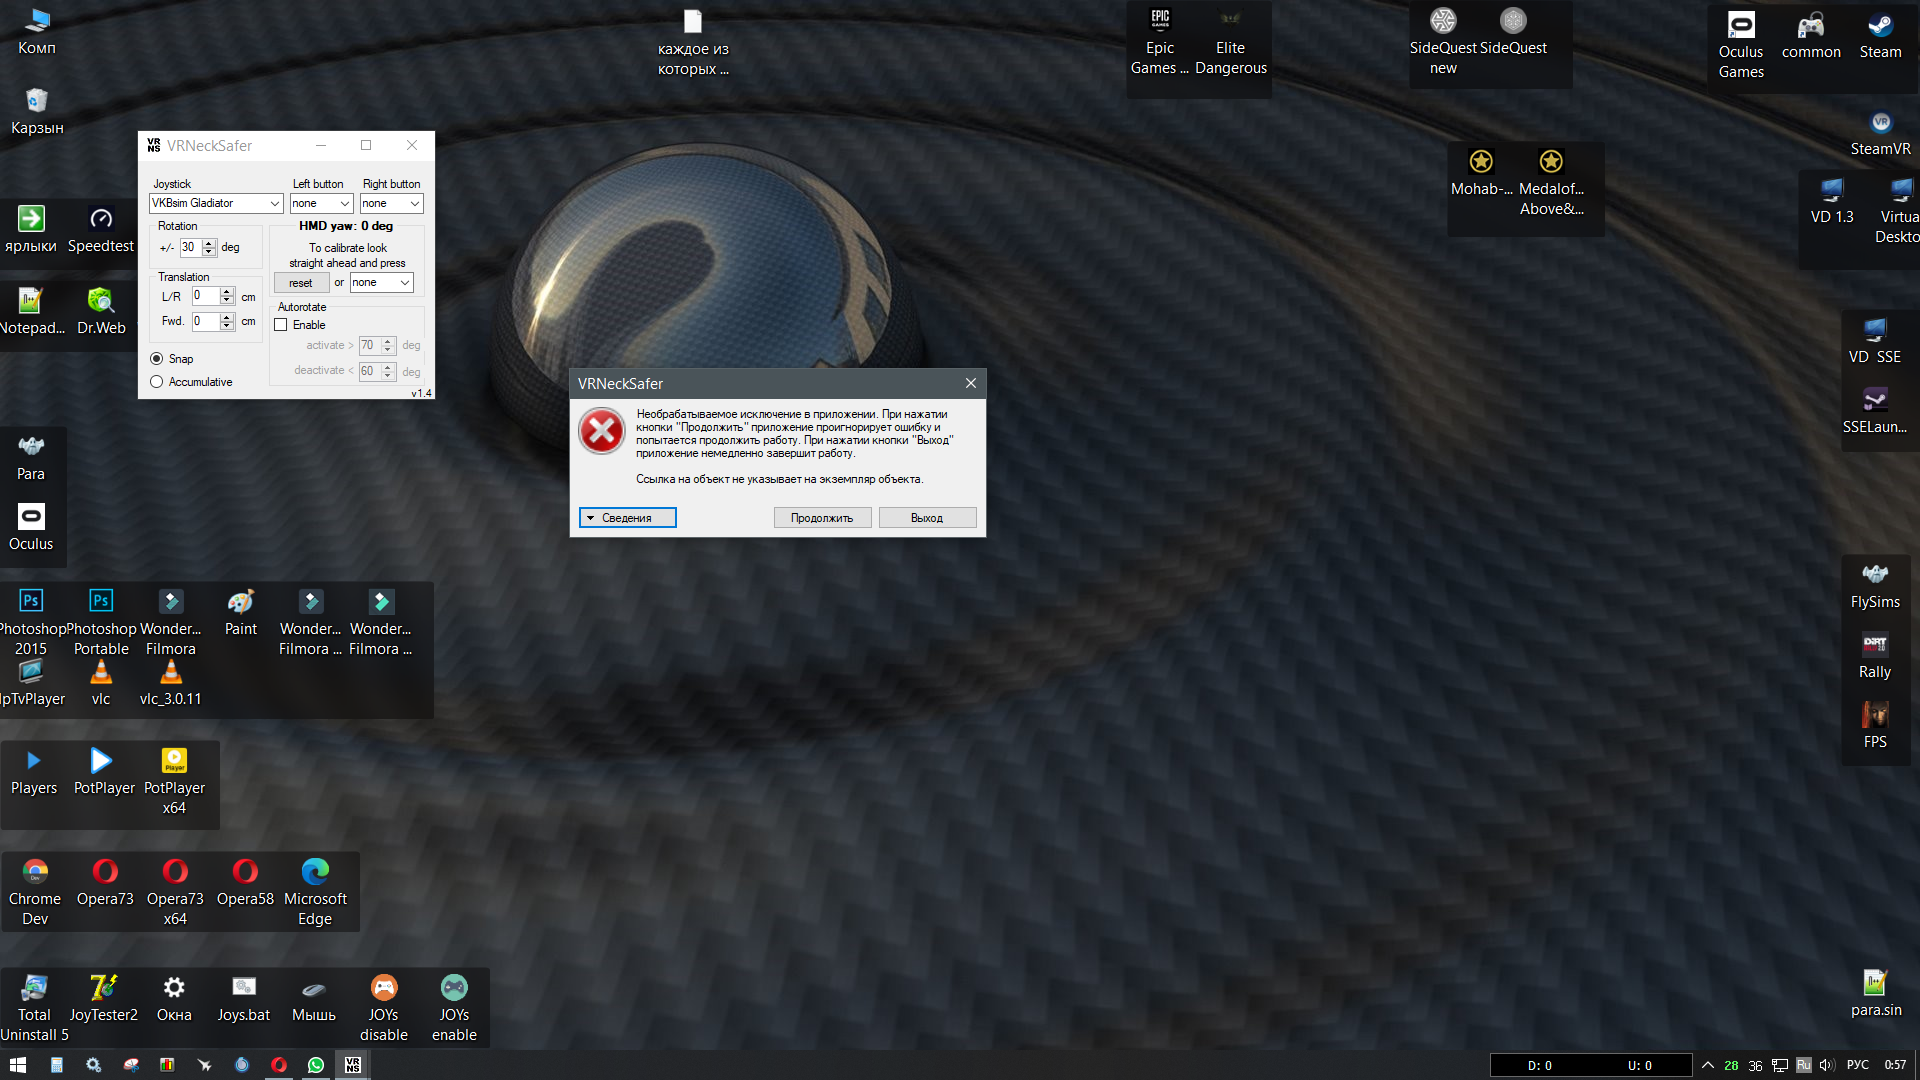The width and height of the screenshot is (1920, 1080).
Task: Select the Accumulative radio button
Action: 156,382
